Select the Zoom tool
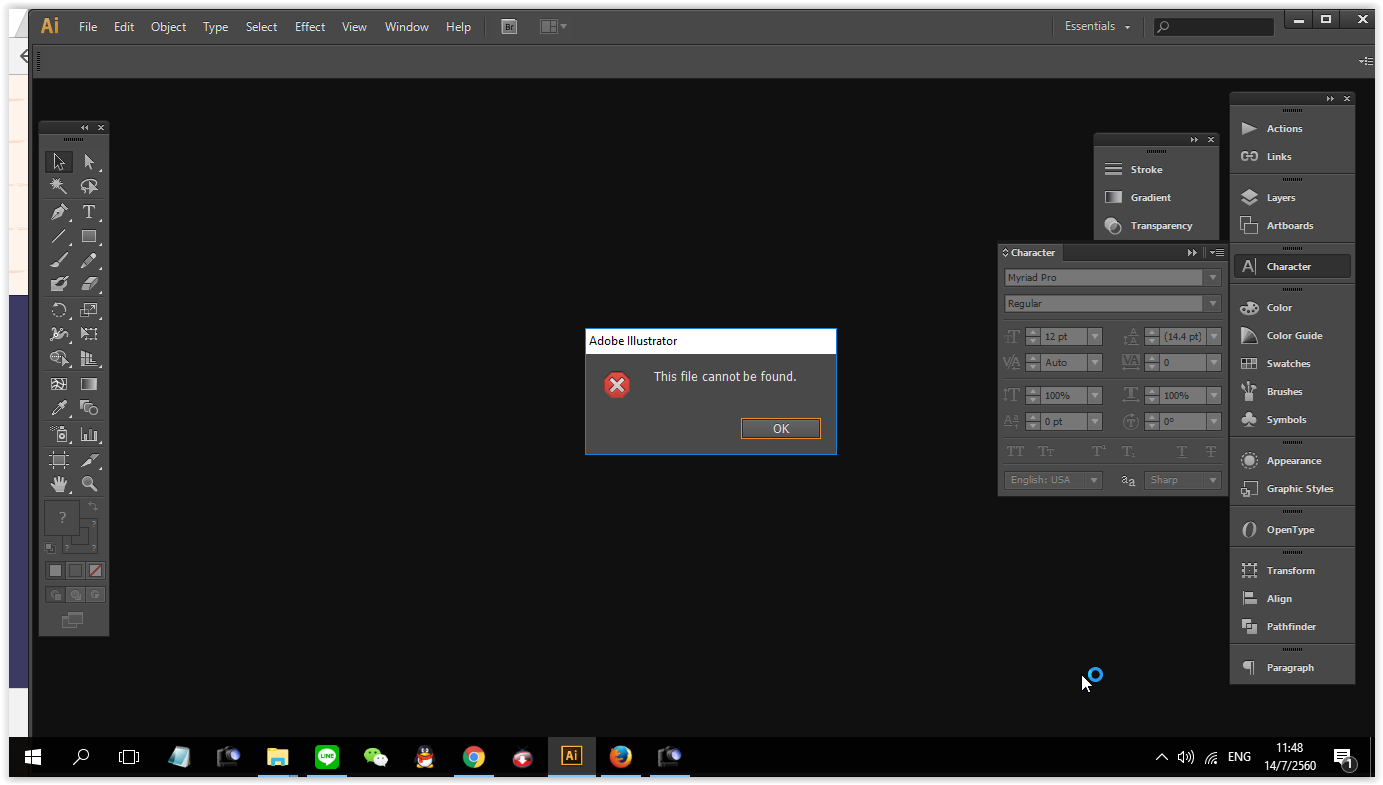1383x785 pixels. click(89, 484)
